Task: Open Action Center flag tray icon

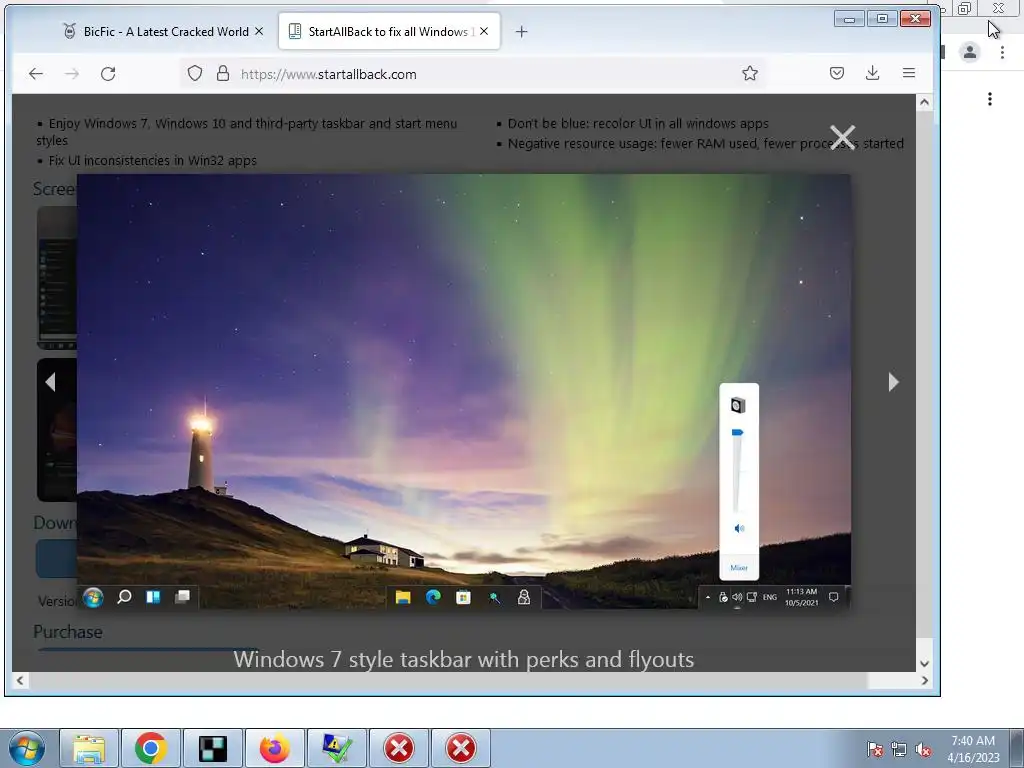Action: pyautogui.click(x=875, y=749)
